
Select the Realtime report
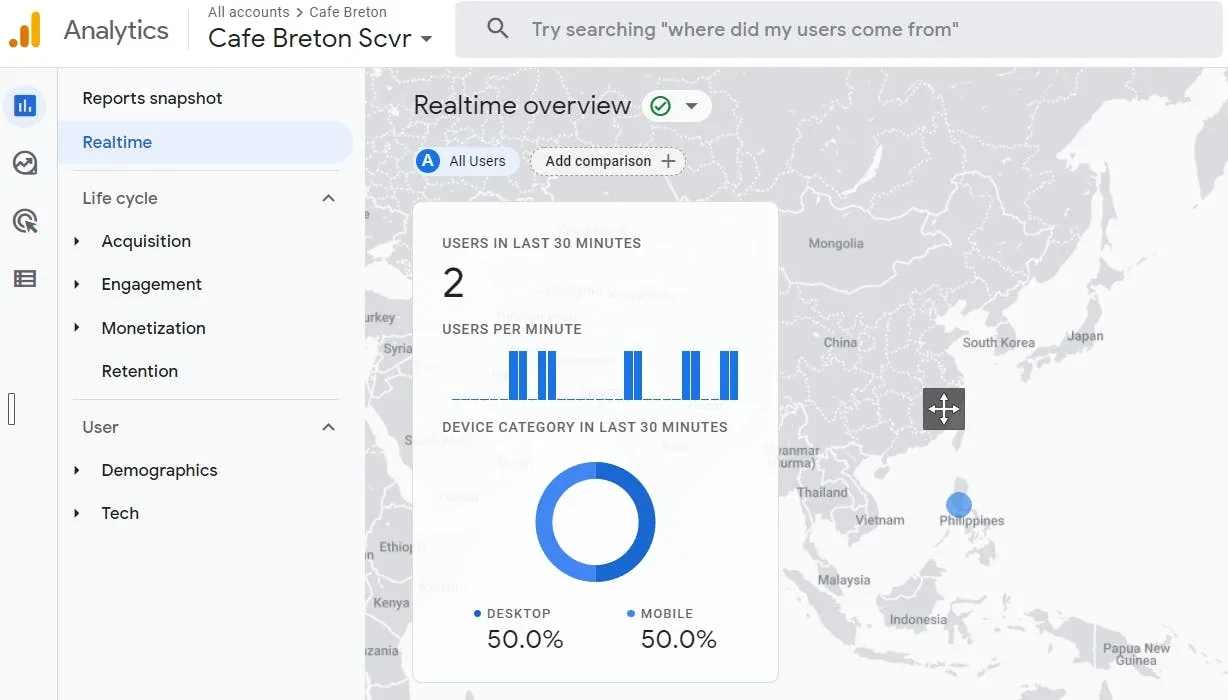click(x=206, y=142)
